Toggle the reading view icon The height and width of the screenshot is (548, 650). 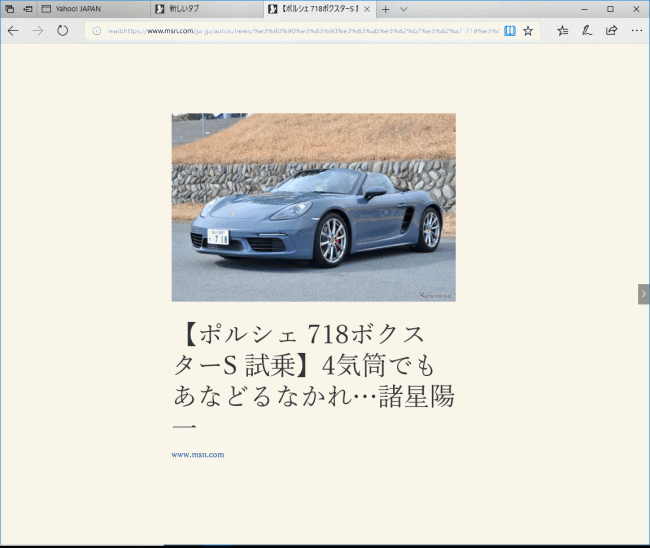pos(510,31)
